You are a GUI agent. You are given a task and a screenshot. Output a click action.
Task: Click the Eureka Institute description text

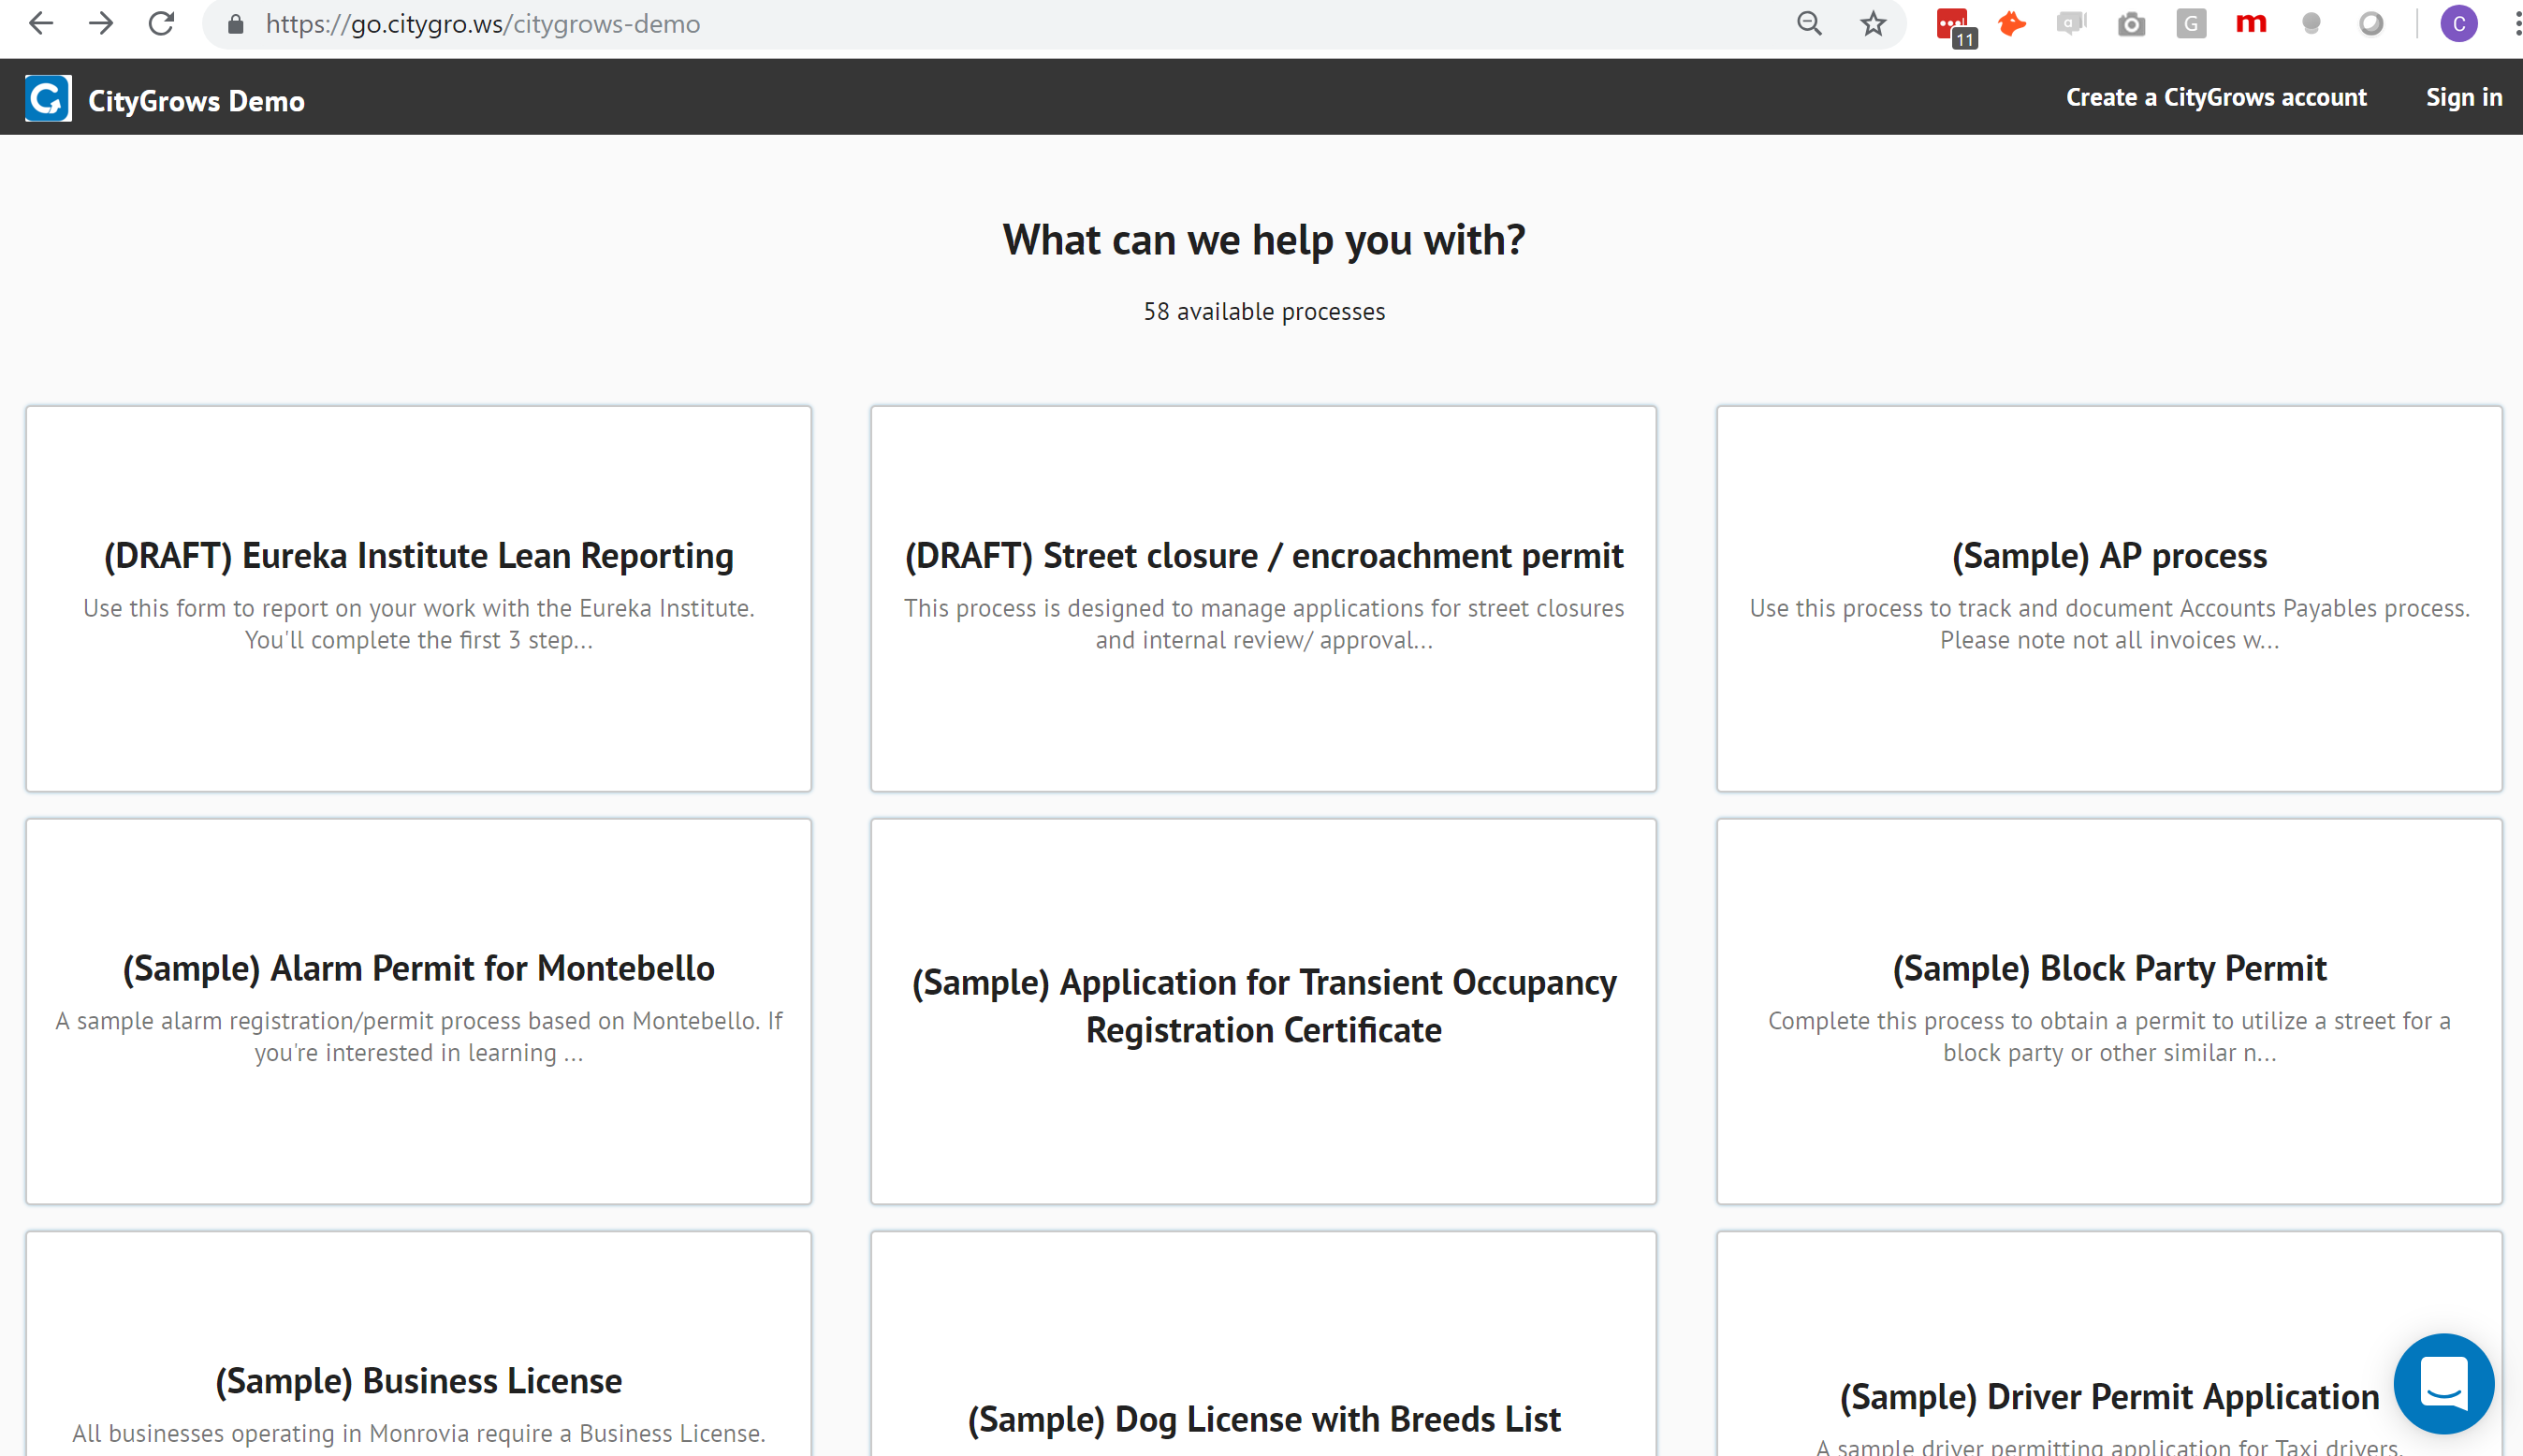[x=418, y=624]
